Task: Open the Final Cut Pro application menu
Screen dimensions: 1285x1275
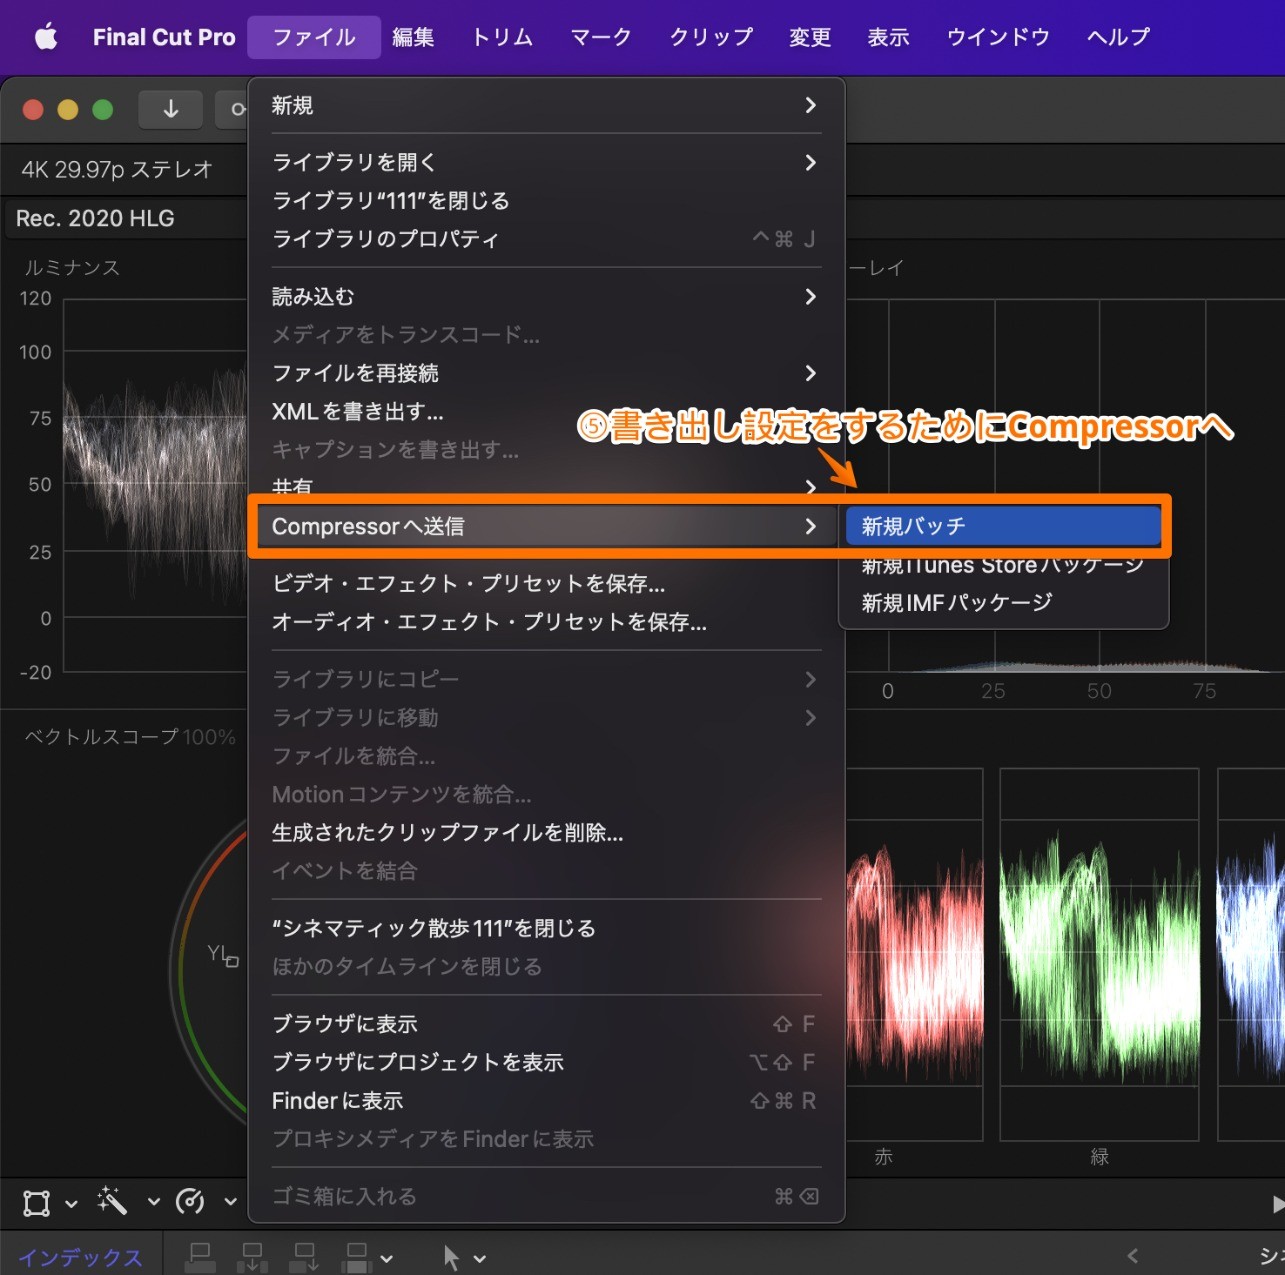Action: coord(164,38)
